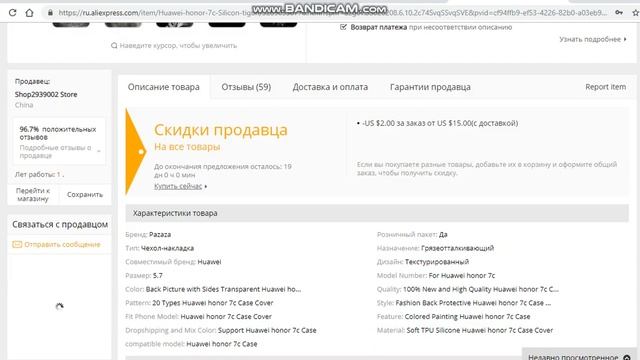Click the Дизайн value Текстурированный
The width and height of the screenshot is (640, 360).
437,262
